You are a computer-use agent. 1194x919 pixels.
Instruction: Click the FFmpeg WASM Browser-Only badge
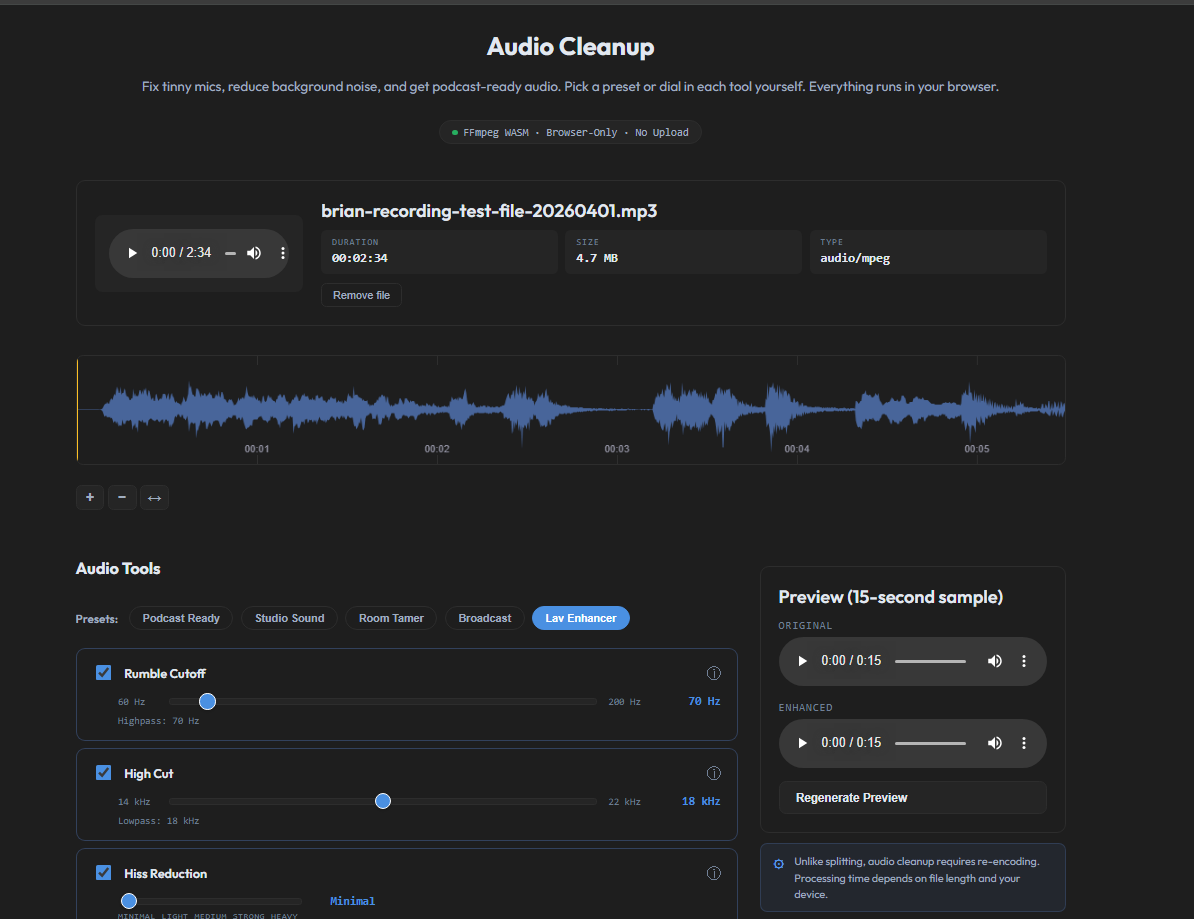pos(570,132)
